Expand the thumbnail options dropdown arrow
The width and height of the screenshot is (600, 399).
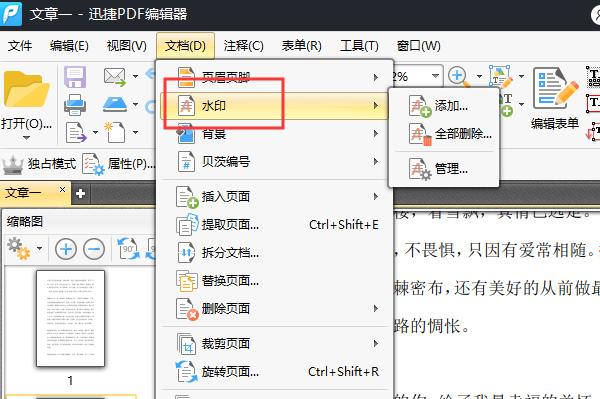(39, 249)
